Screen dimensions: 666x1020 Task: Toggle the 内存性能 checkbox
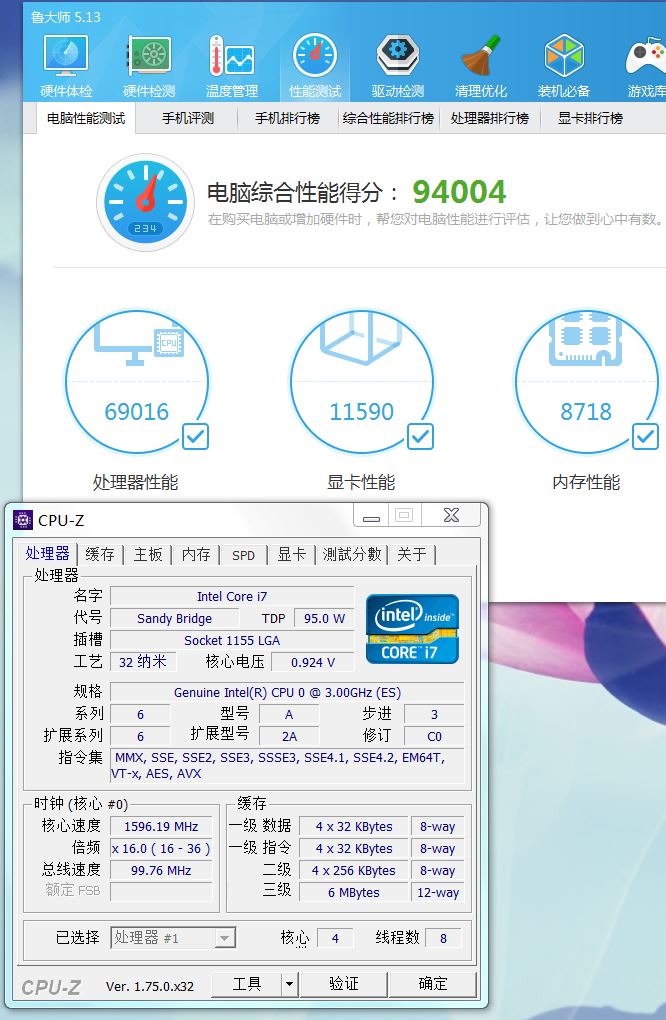point(645,436)
